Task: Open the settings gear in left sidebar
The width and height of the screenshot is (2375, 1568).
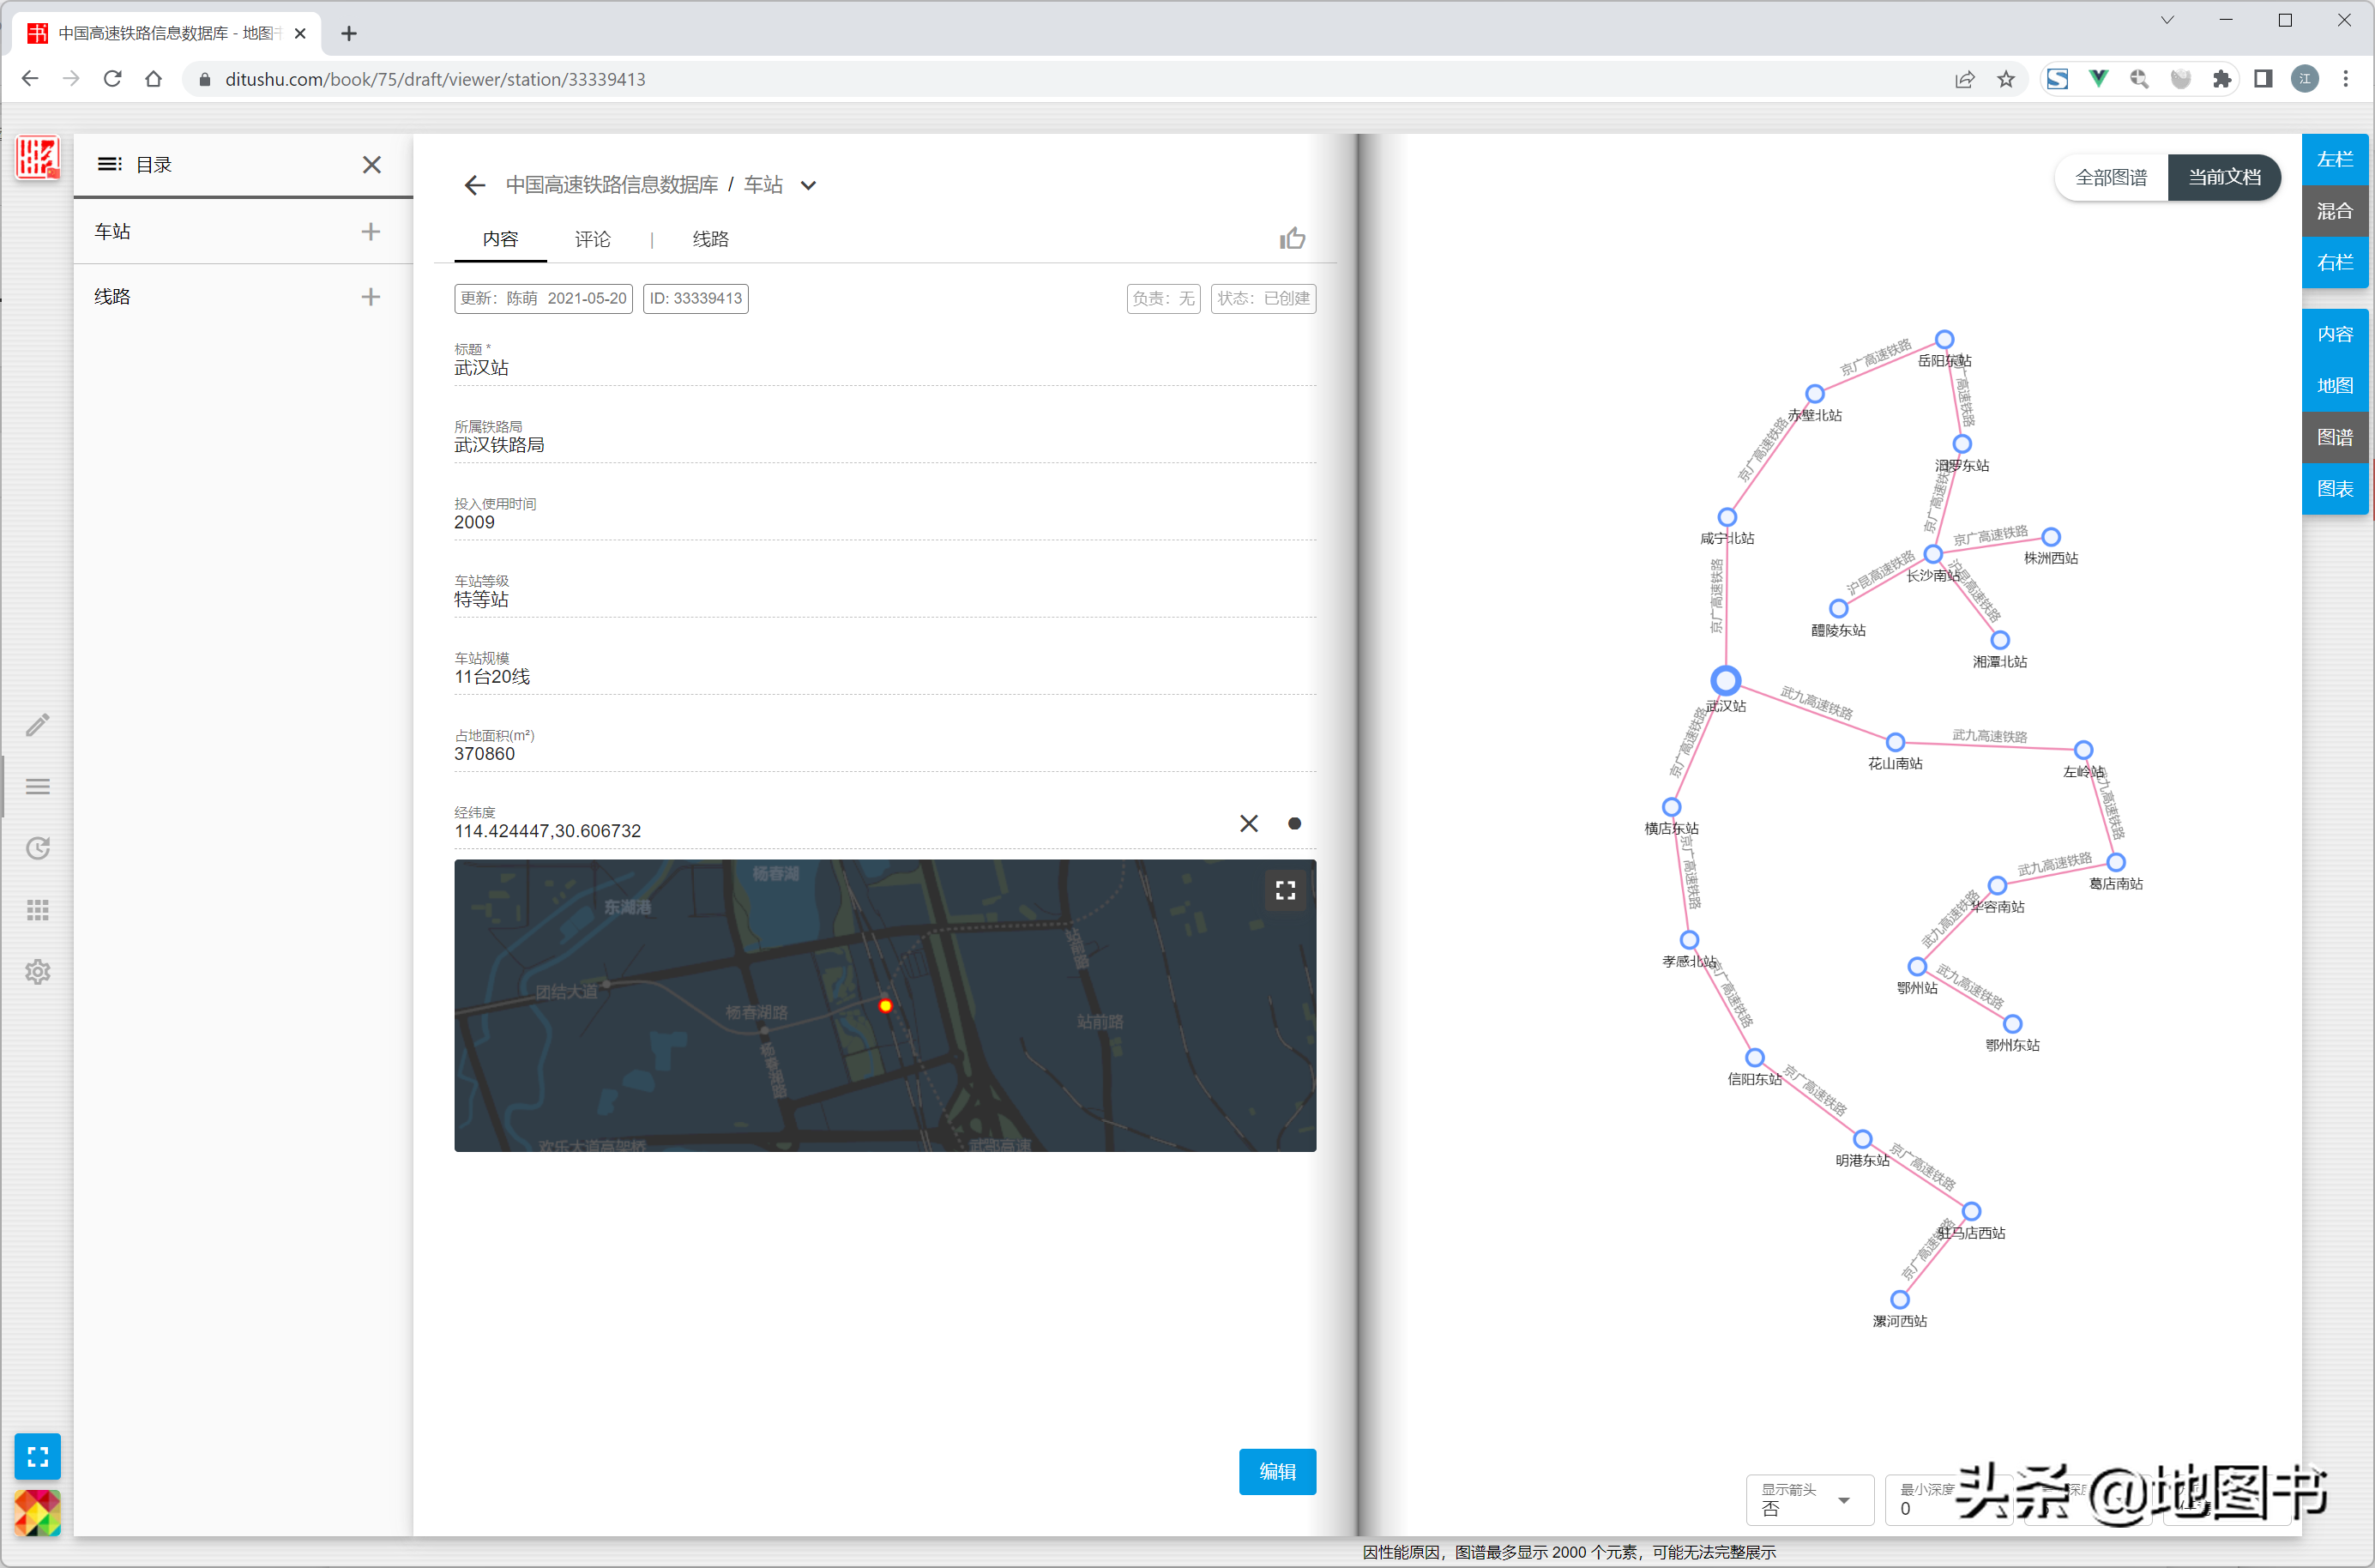Action: point(38,972)
